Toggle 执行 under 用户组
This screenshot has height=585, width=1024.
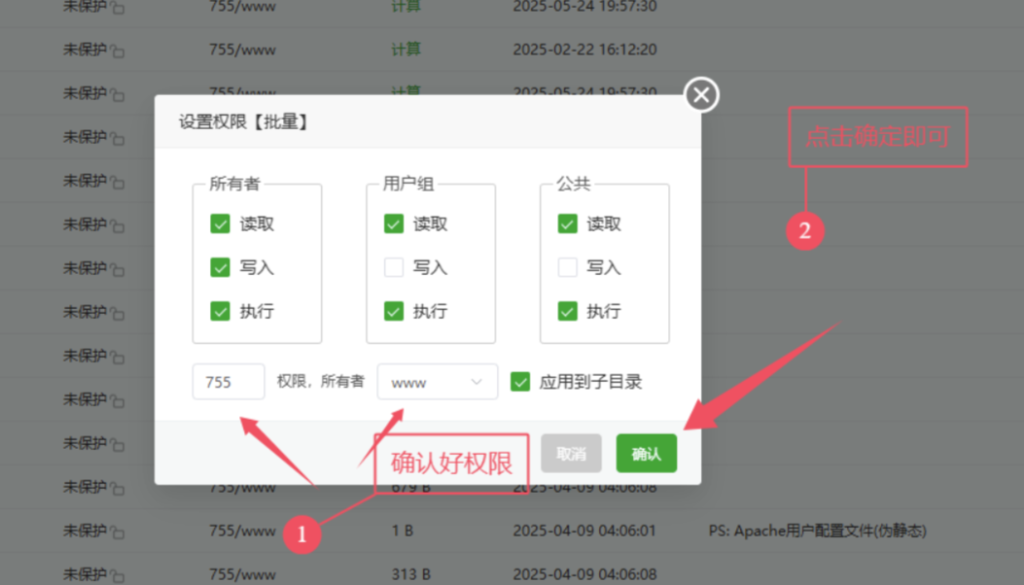click(x=393, y=311)
